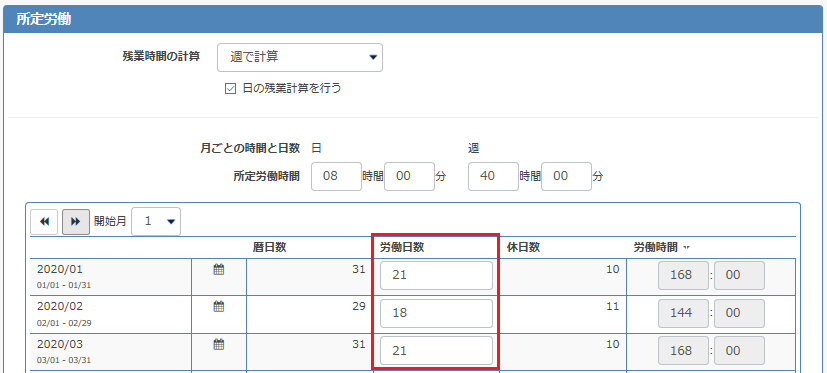Image resolution: width=827 pixels, height=373 pixels.
Task: Edit weekly minutes field next to 40
Action: 566,176
